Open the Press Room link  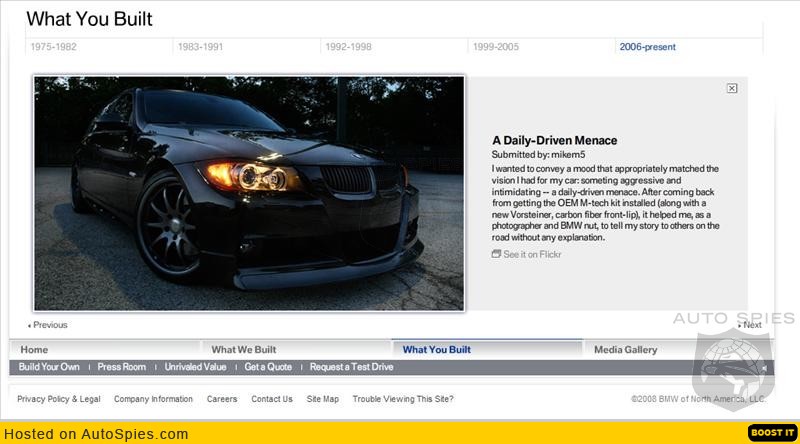pos(121,367)
